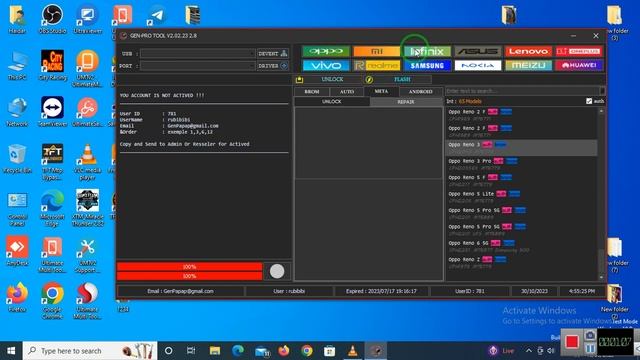640x360 pixels.
Task: Open City Racing desktop shortcut
Action: (x=52, y=64)
